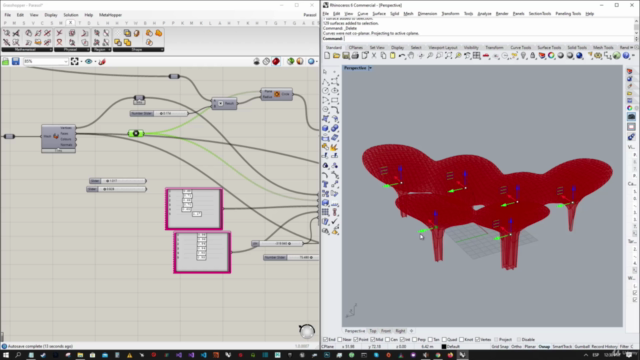Click the red car Named Views icon
The height and width of the screenshot is (360, 640).
pyautogui.click(x=486, y=56)
